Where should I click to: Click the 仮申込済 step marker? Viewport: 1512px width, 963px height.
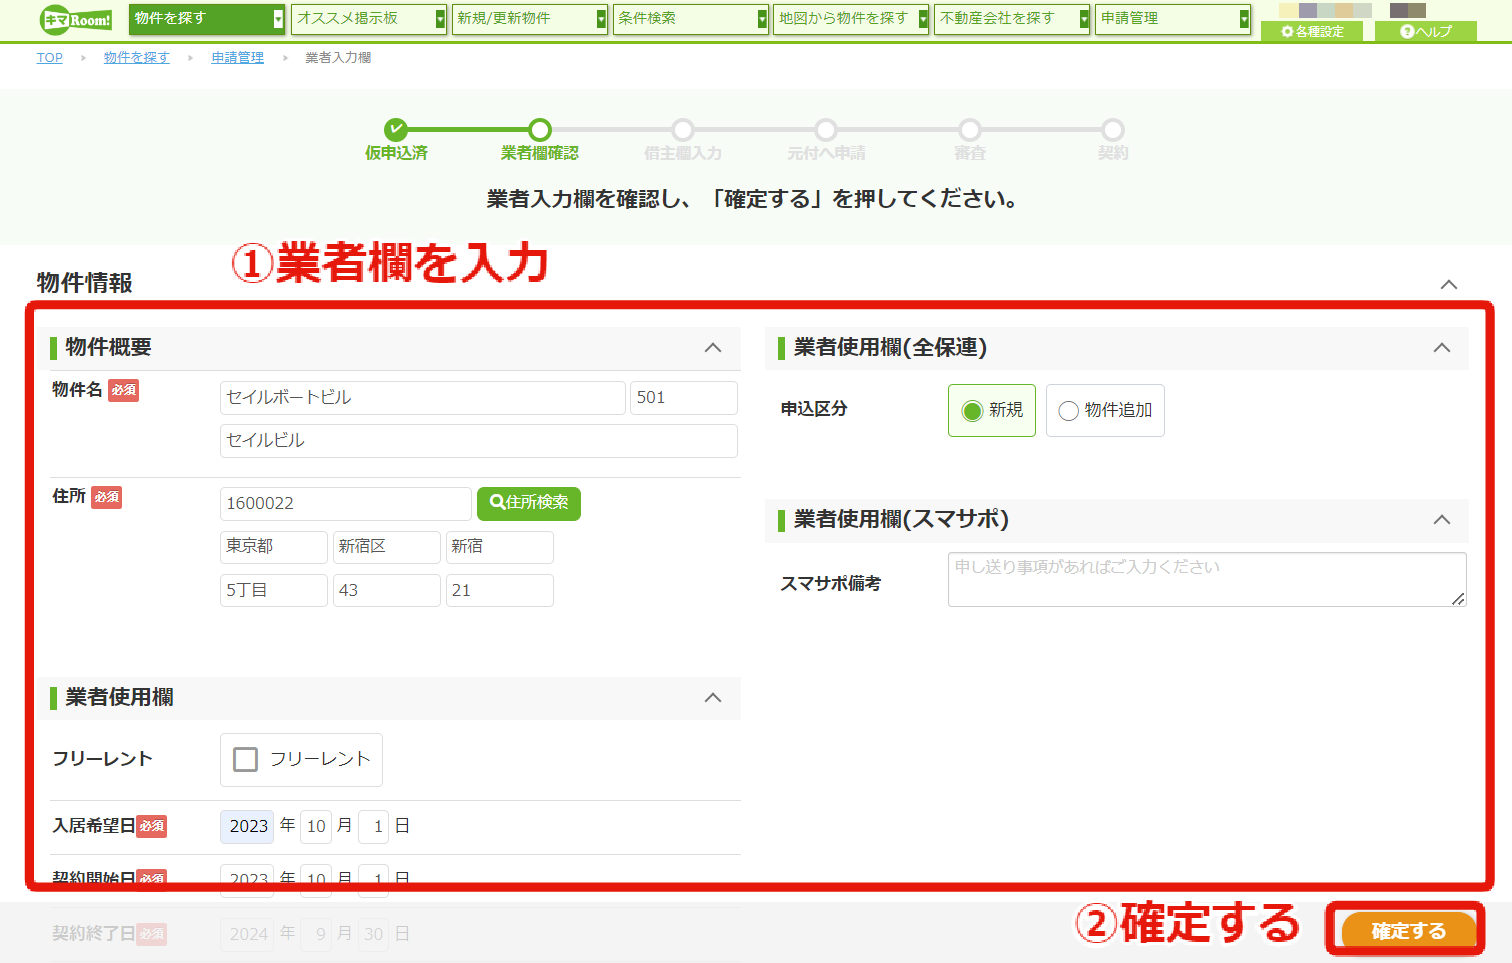click(x=396, y=130)
